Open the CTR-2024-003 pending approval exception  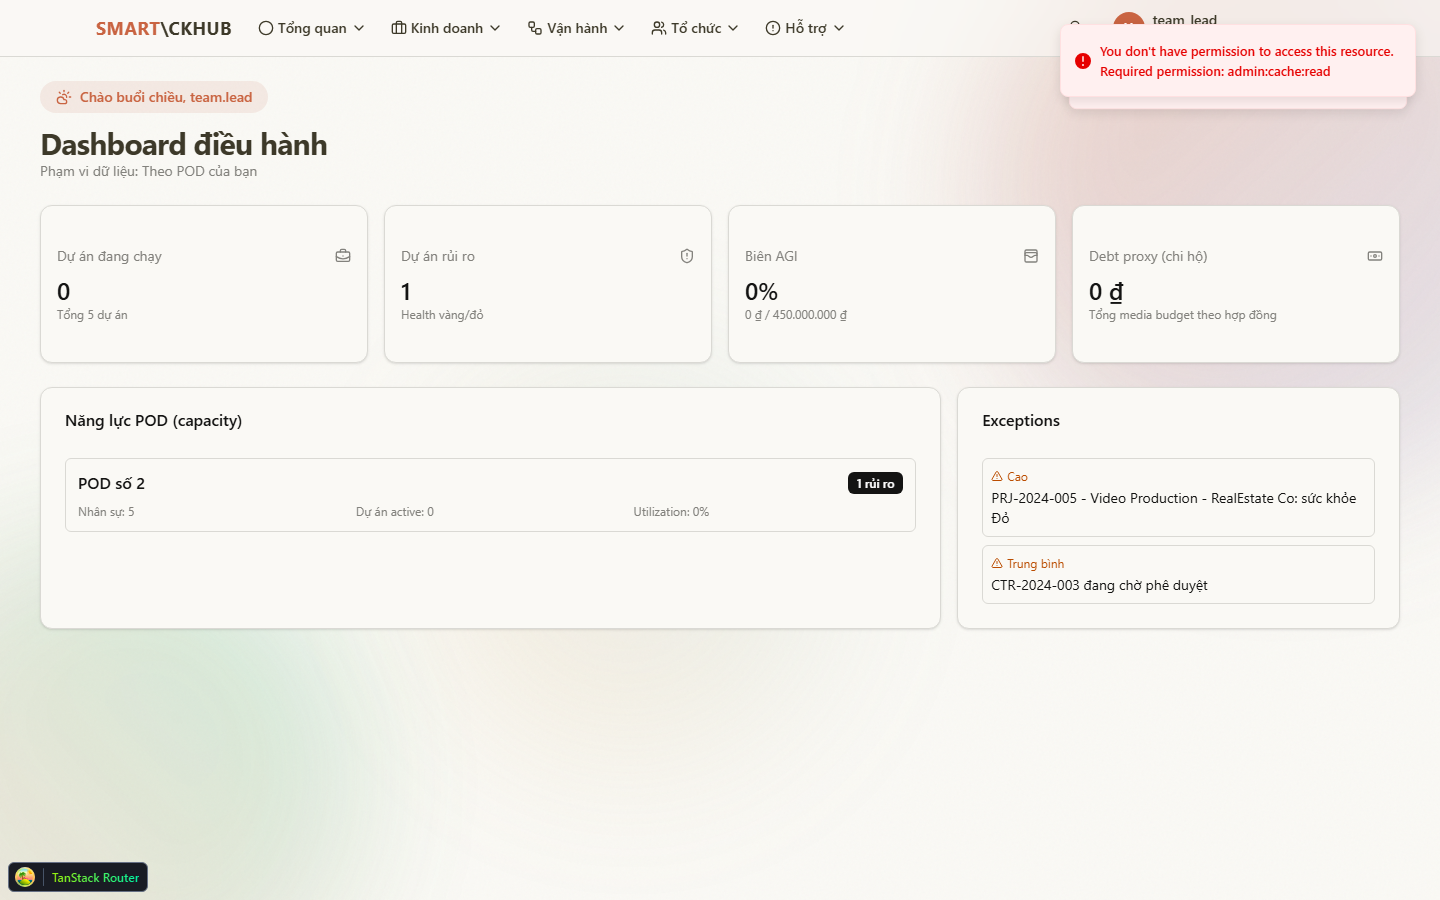point(1177,585)
